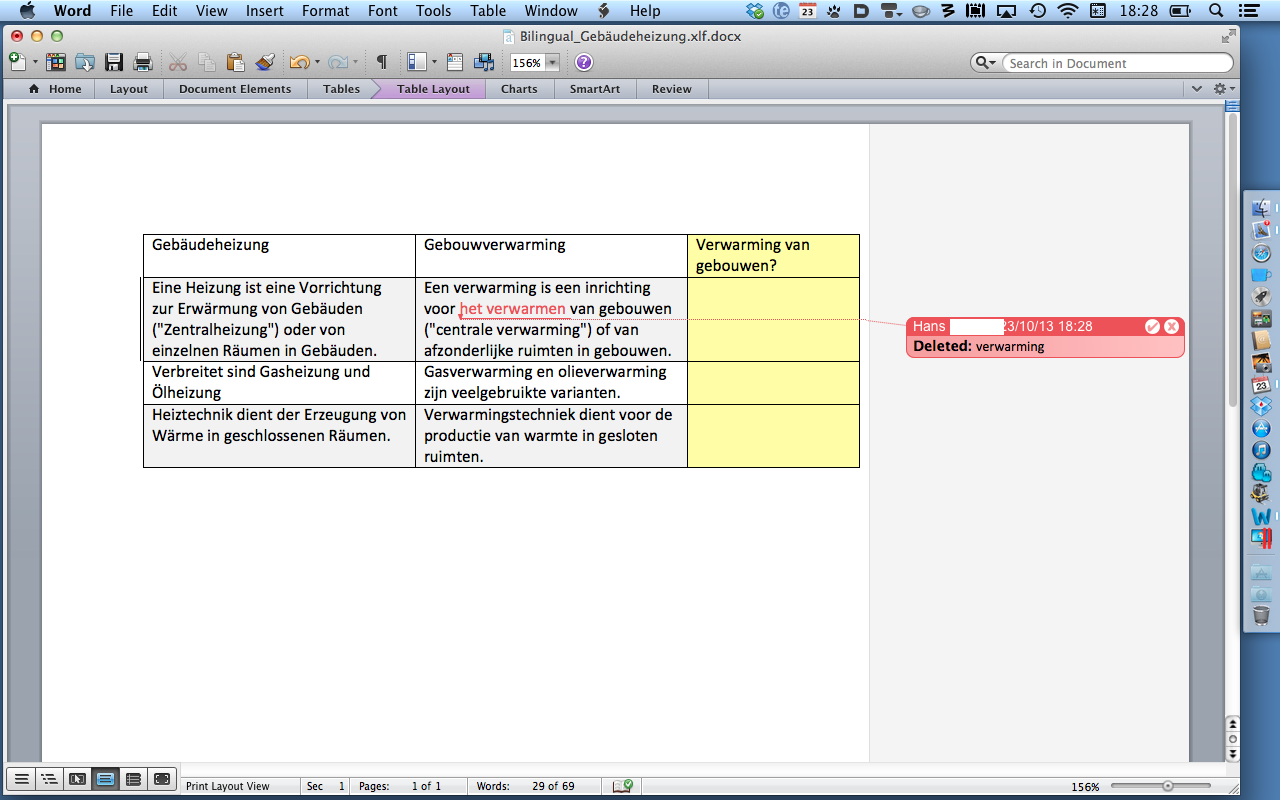Click the spelling check book icon
1280x800 pixels.
(x=623, y=786)
